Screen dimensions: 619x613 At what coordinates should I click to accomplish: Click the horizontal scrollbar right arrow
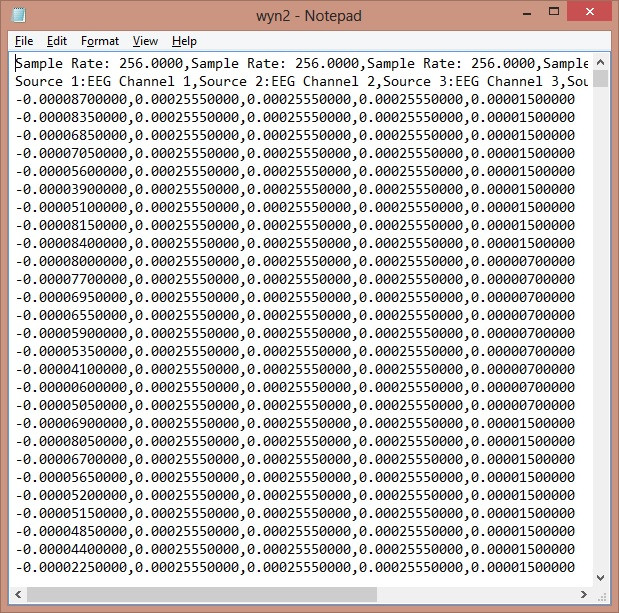584,594
